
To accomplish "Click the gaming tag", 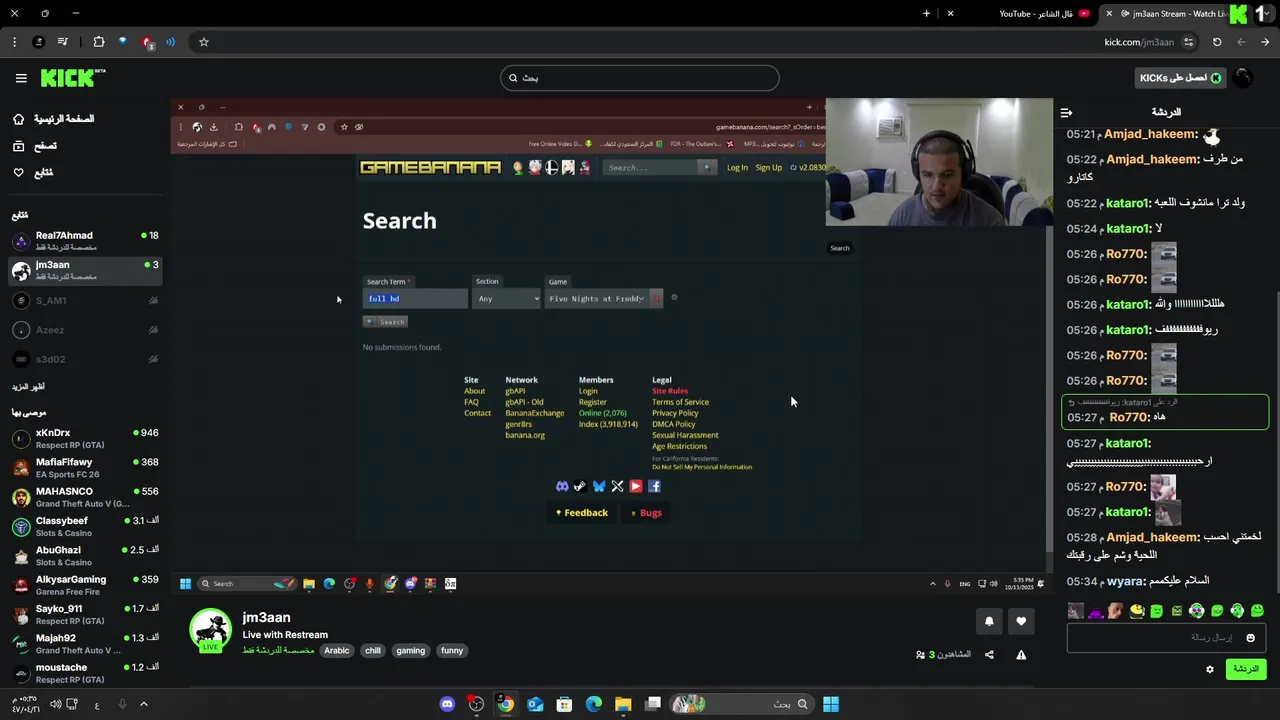I will 410,651.
